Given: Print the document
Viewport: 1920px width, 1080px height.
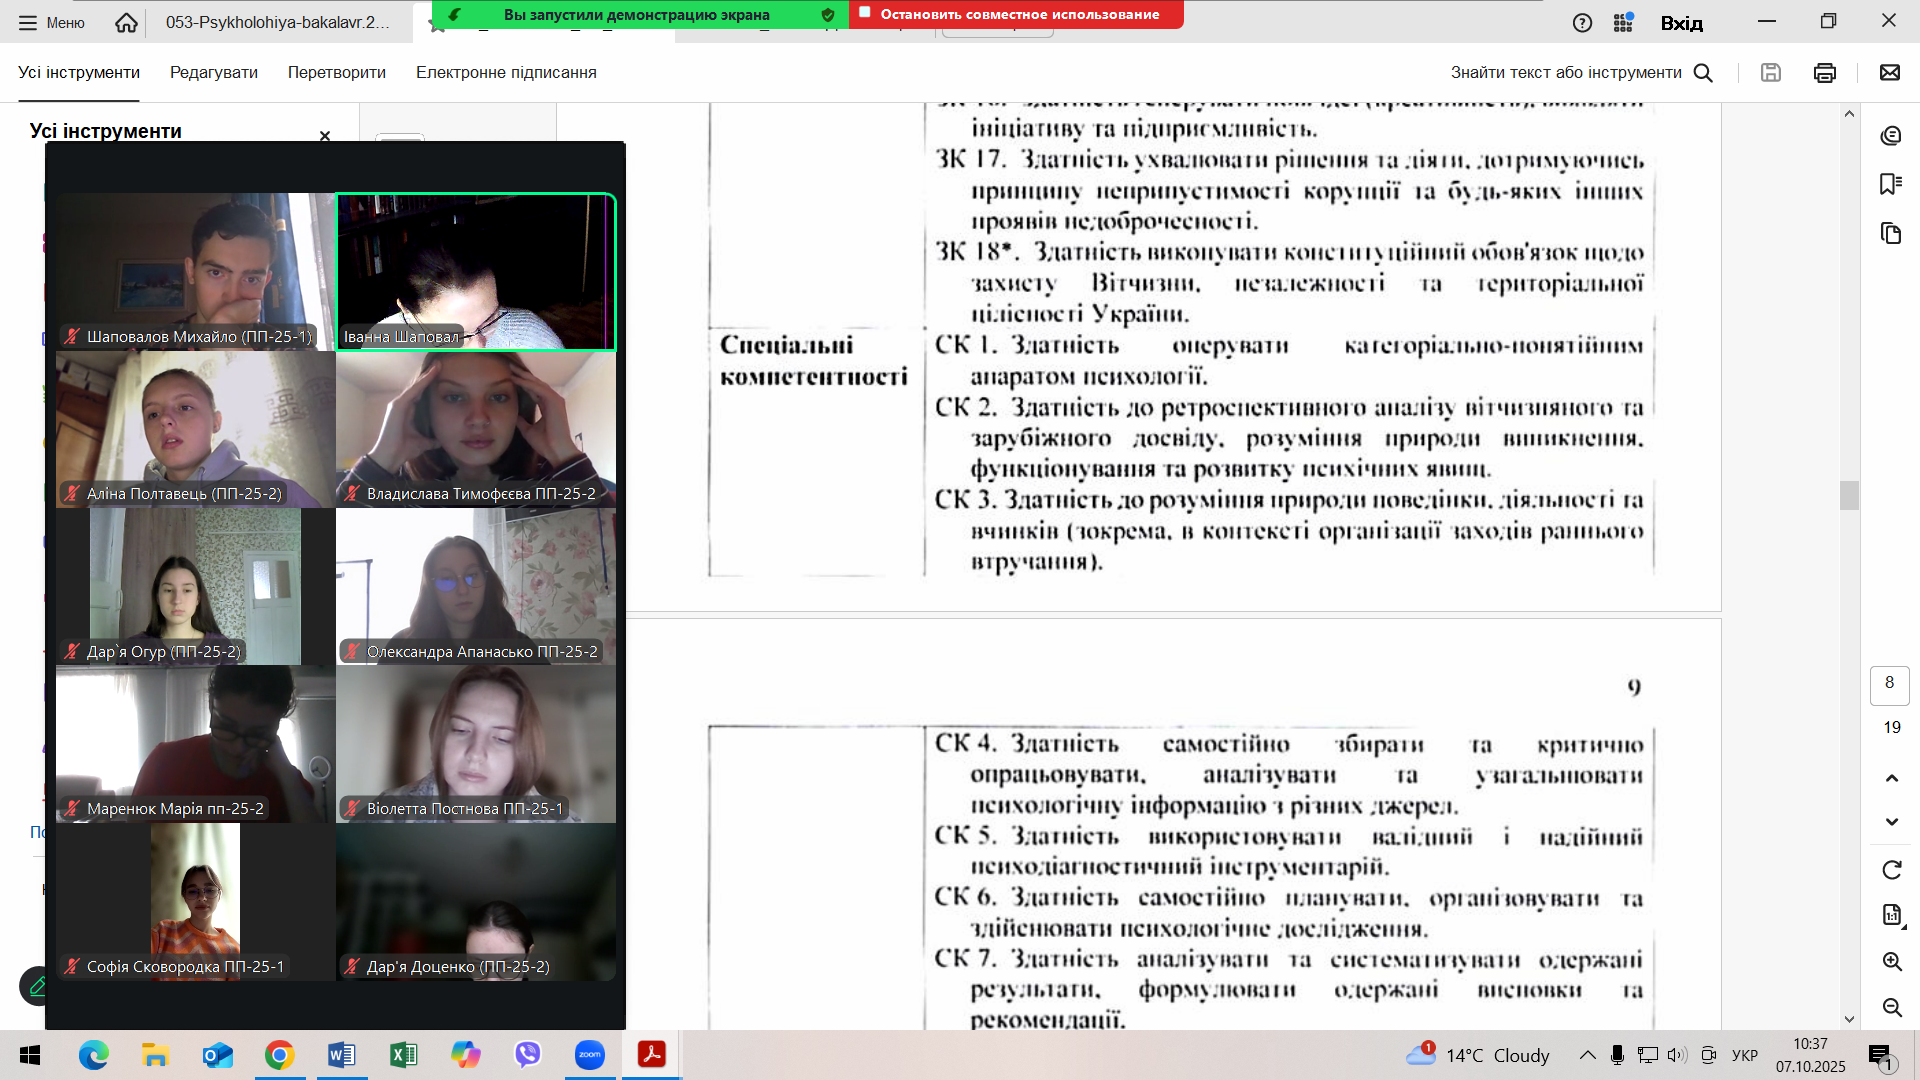Looking at the screenshot, I should 1825,73.
